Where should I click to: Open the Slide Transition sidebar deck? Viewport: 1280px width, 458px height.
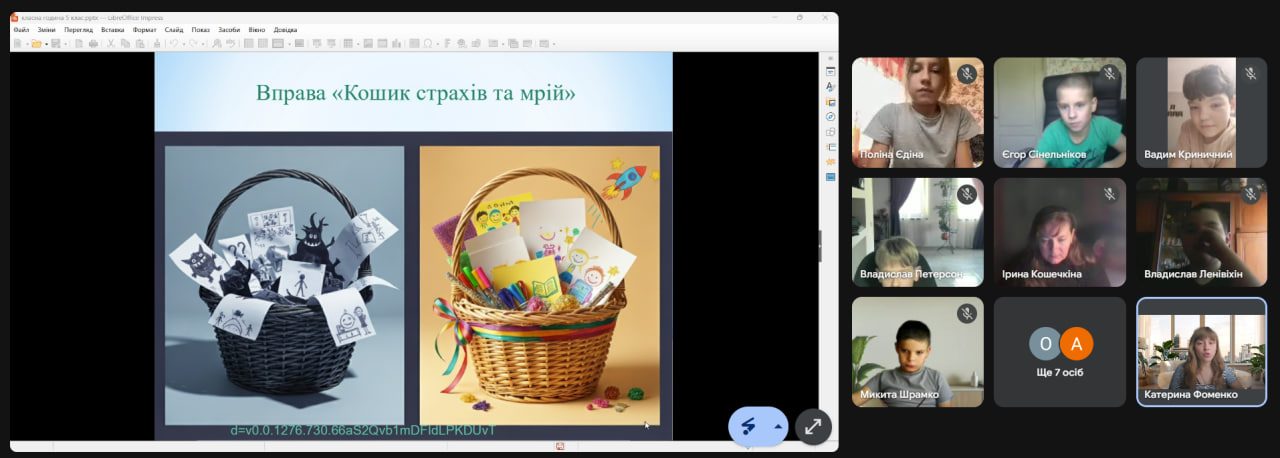point(830,147)
